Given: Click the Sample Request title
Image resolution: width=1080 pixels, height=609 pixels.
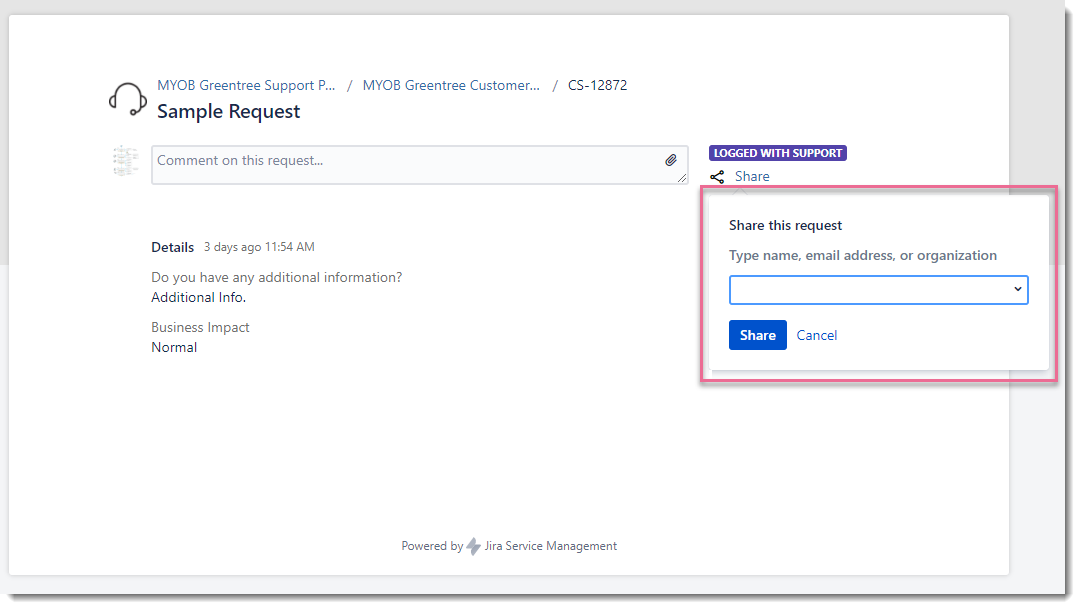Looking at the screenshot, I should [229, 112].
